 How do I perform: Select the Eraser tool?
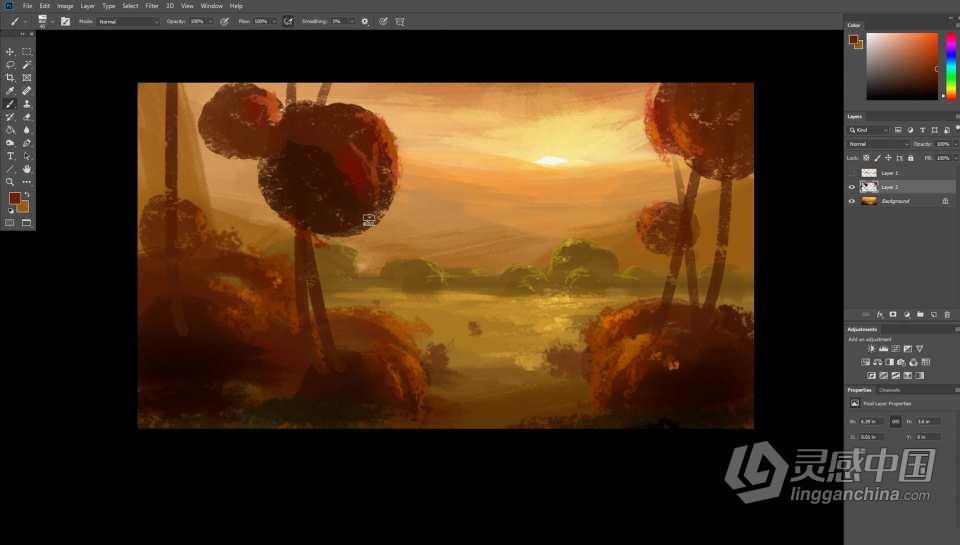click(26, 117)
